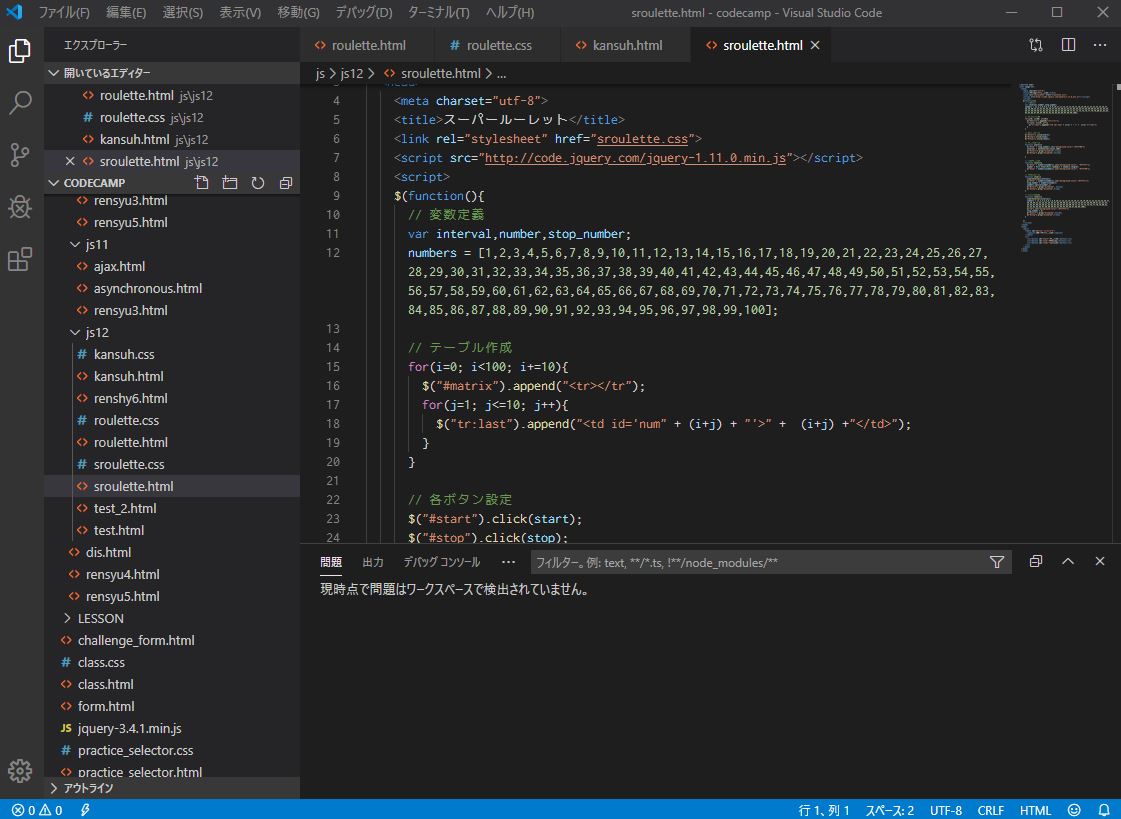Open test_2.html in explorer
Screen dimensions: 1121x819
tap(124, 508)
